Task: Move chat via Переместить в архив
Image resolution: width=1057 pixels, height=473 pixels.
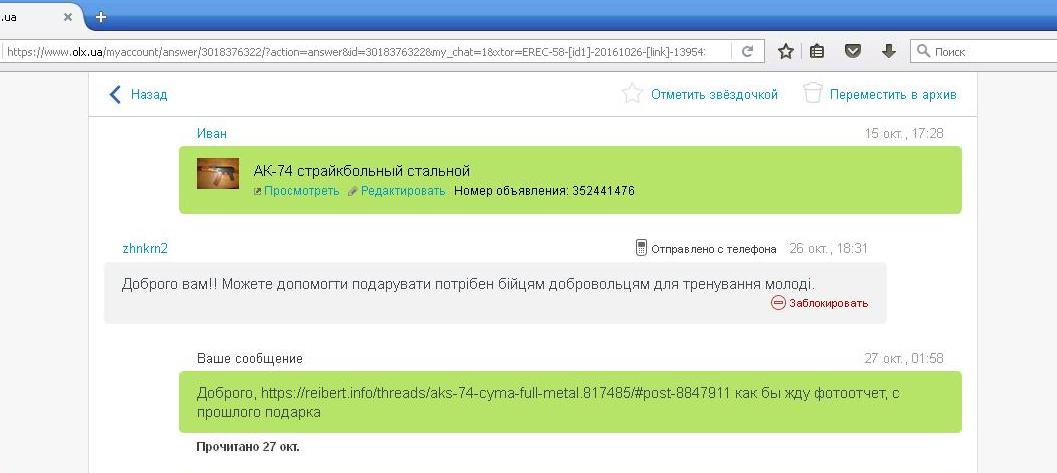Action: 893,94
